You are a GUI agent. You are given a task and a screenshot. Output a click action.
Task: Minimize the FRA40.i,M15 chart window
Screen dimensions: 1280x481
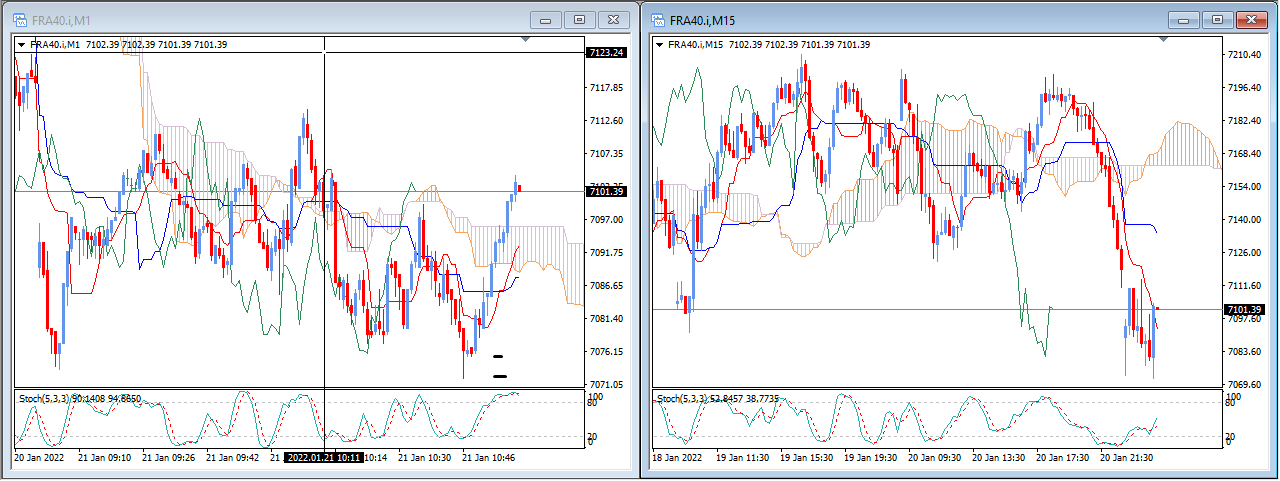pyautogui.click(x=1183, y=19)
